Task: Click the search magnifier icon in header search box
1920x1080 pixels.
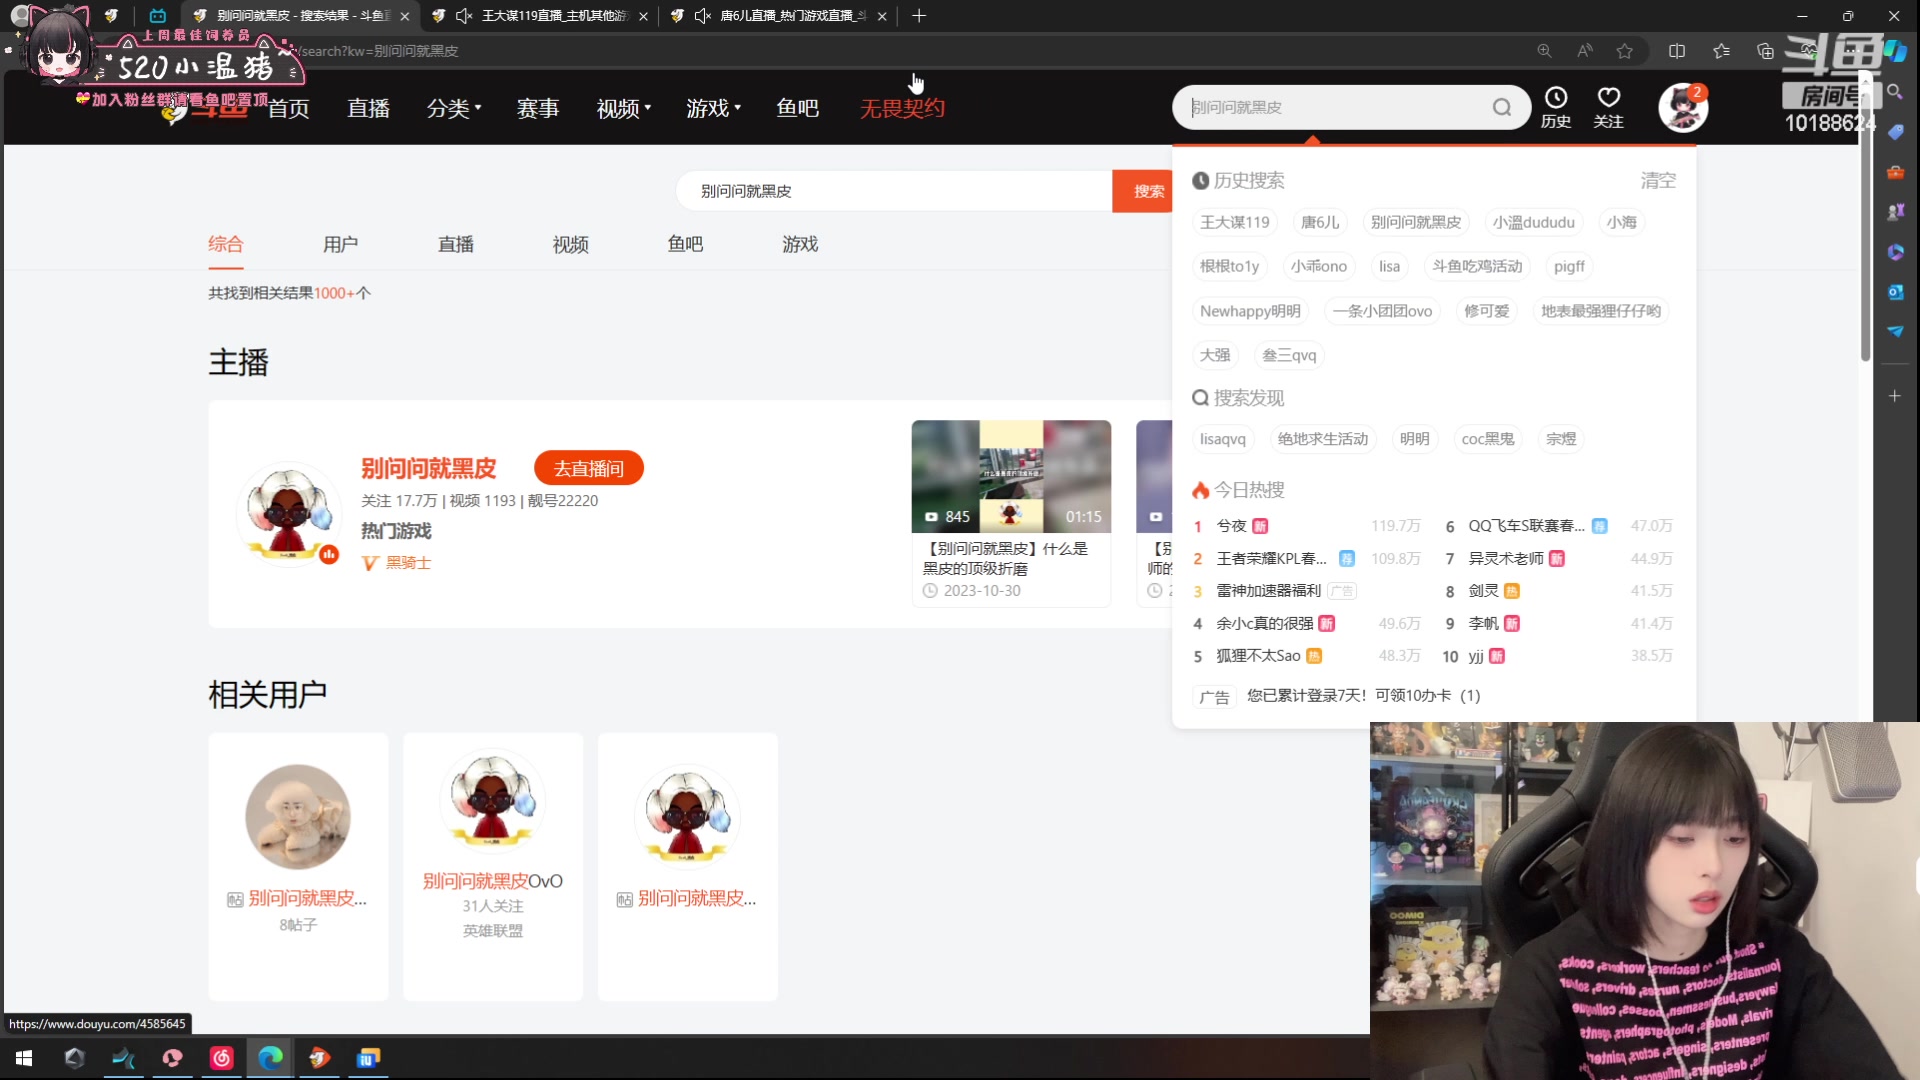Action: (1501, 107)
